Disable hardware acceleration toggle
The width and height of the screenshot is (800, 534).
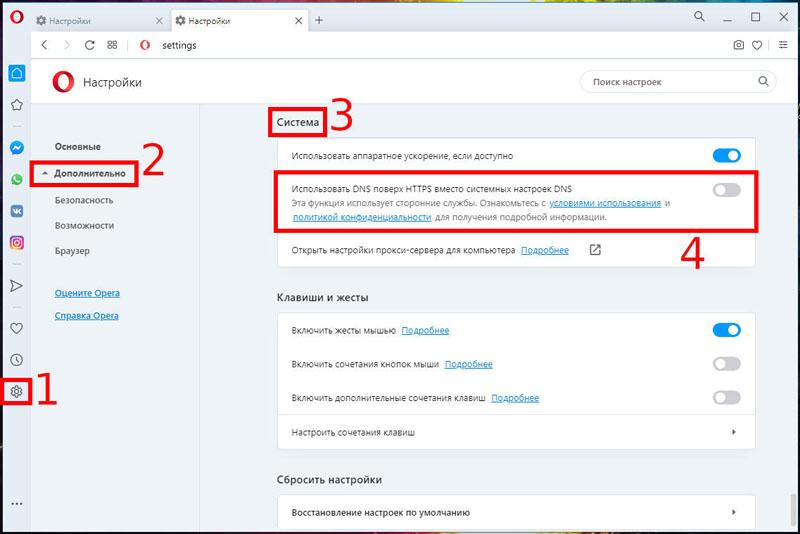tap(727, 156)
